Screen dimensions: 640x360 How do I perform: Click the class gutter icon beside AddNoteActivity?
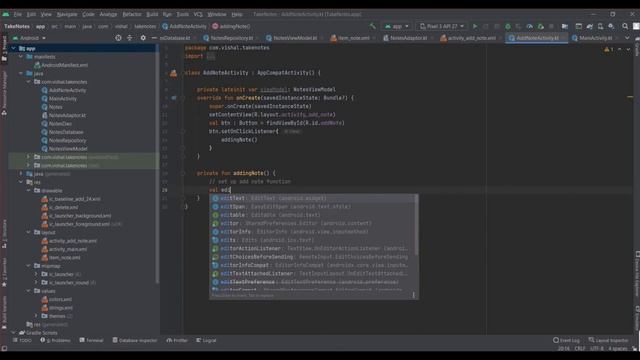tap(173, 73)
